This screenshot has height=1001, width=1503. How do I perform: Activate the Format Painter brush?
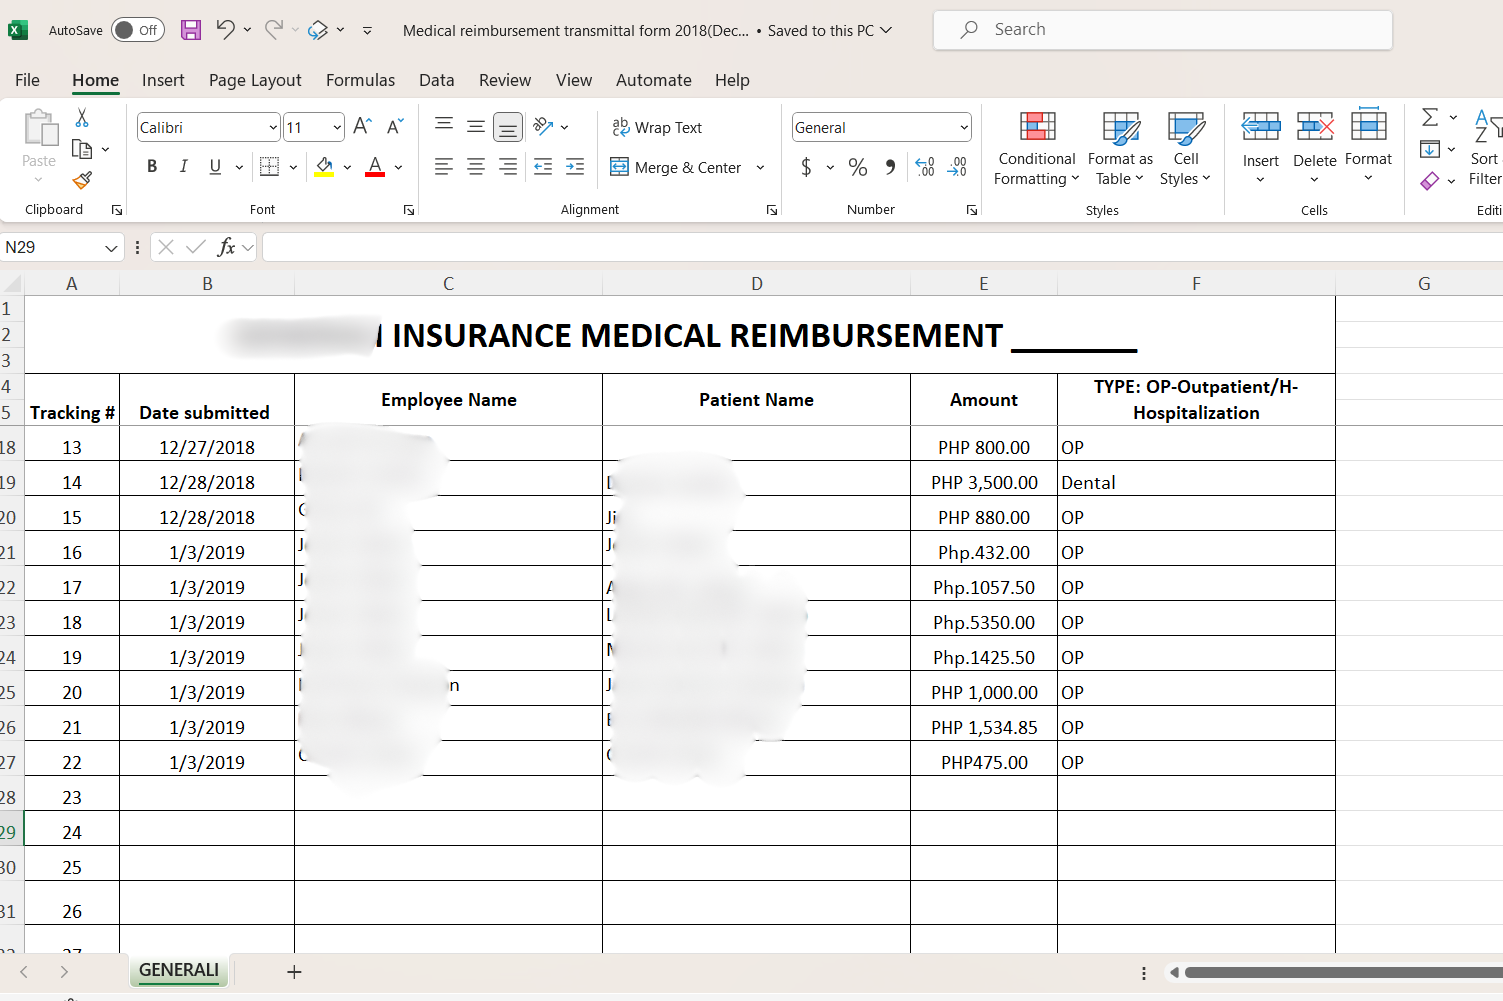pos(82,180)
